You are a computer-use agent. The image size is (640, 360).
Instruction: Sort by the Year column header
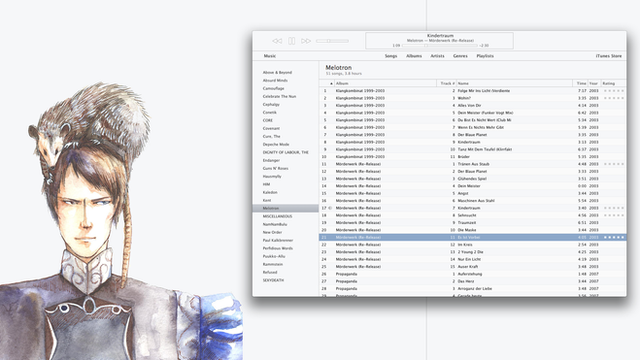[594, 83]
